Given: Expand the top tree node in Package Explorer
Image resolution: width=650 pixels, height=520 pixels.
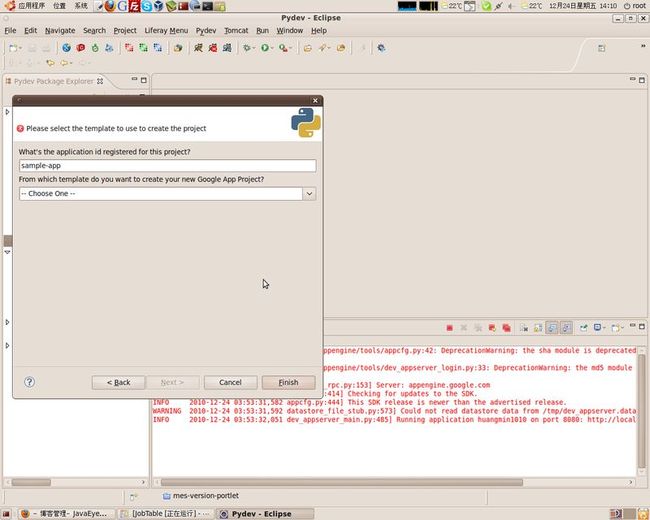Looking at the screenshot, I should 7,112.
